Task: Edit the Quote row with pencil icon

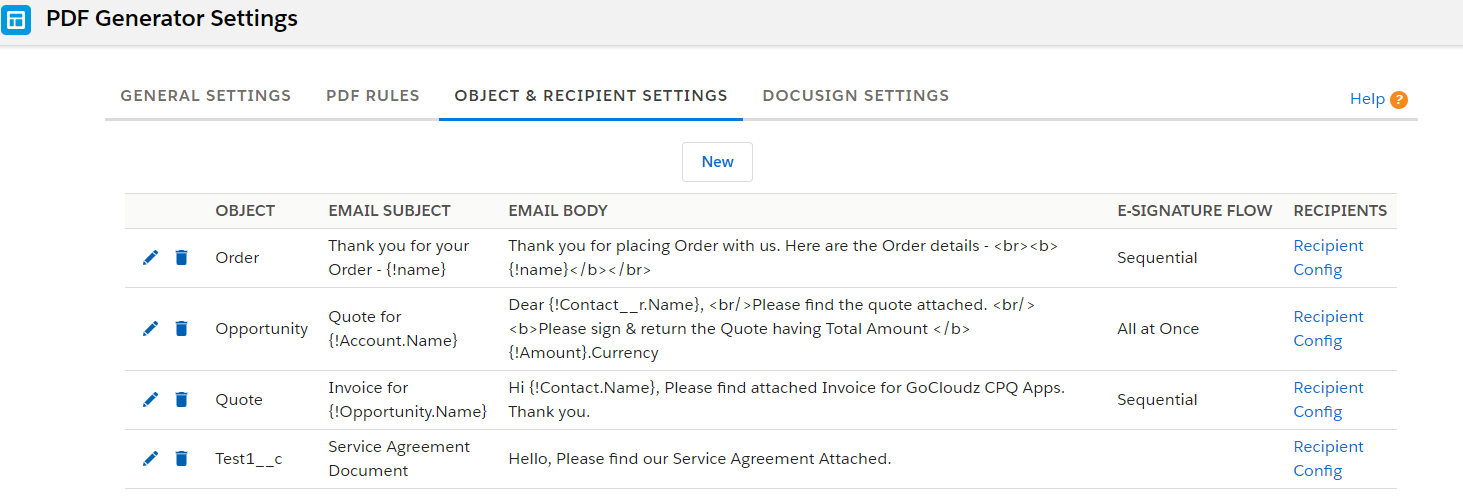Action: [x=150, y=400]
